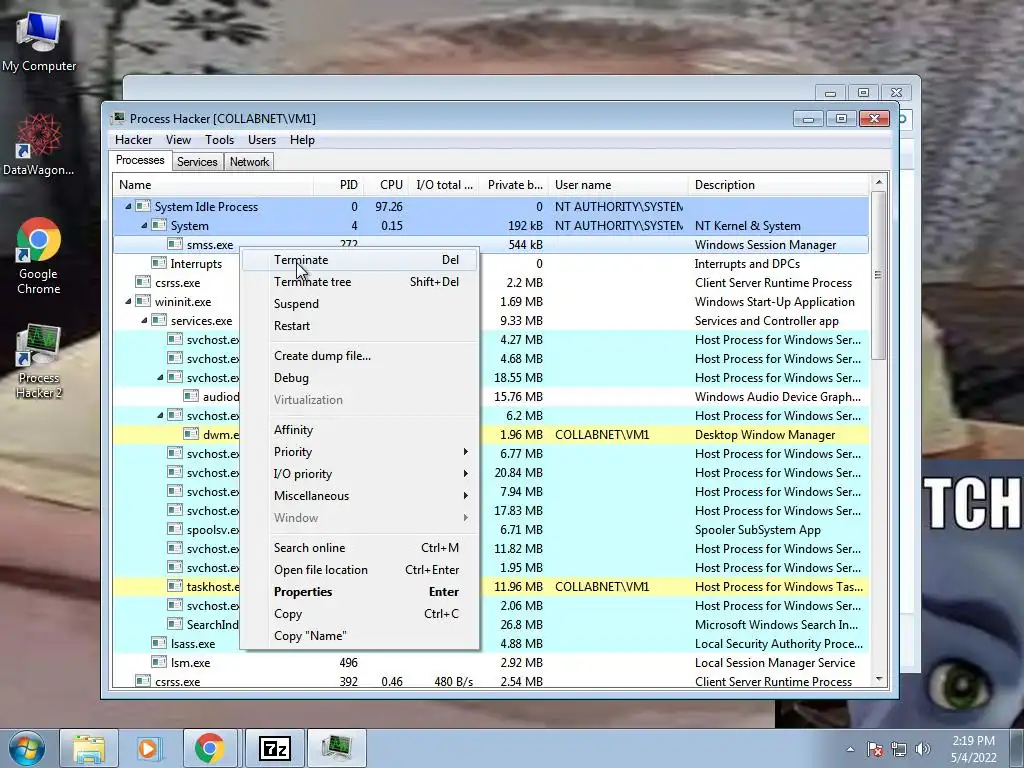Screen dimensions: 1024x768
Task: Click the Interrupts process icon
Action: coord(159,263)
